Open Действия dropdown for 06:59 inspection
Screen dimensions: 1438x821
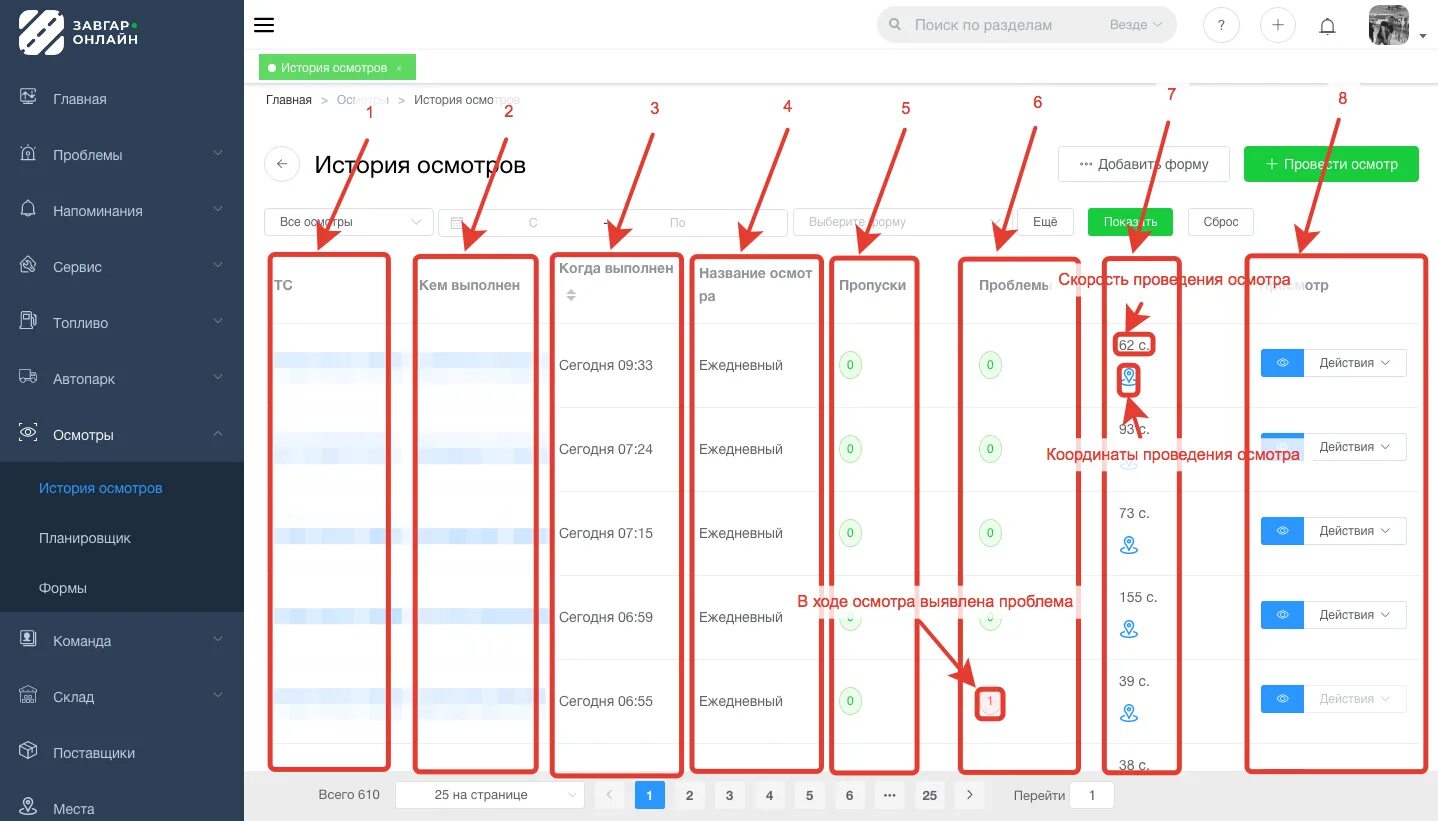[x=1355, y=615]
